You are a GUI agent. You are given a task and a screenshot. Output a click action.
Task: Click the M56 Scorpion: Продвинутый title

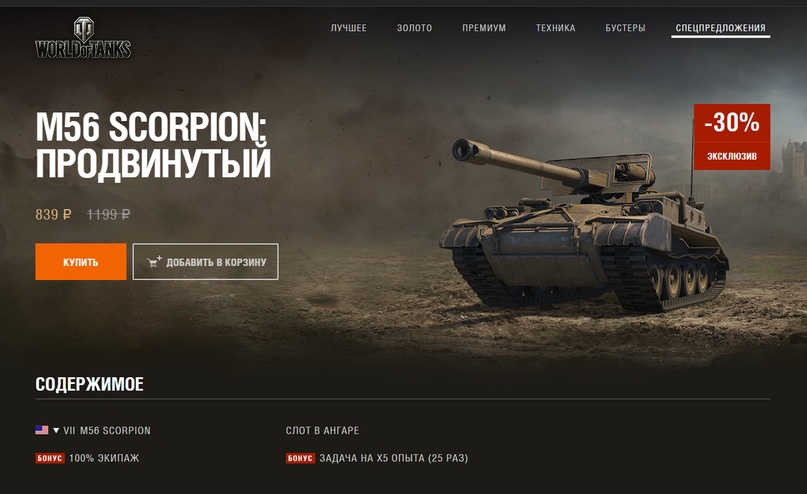(153, 146)
